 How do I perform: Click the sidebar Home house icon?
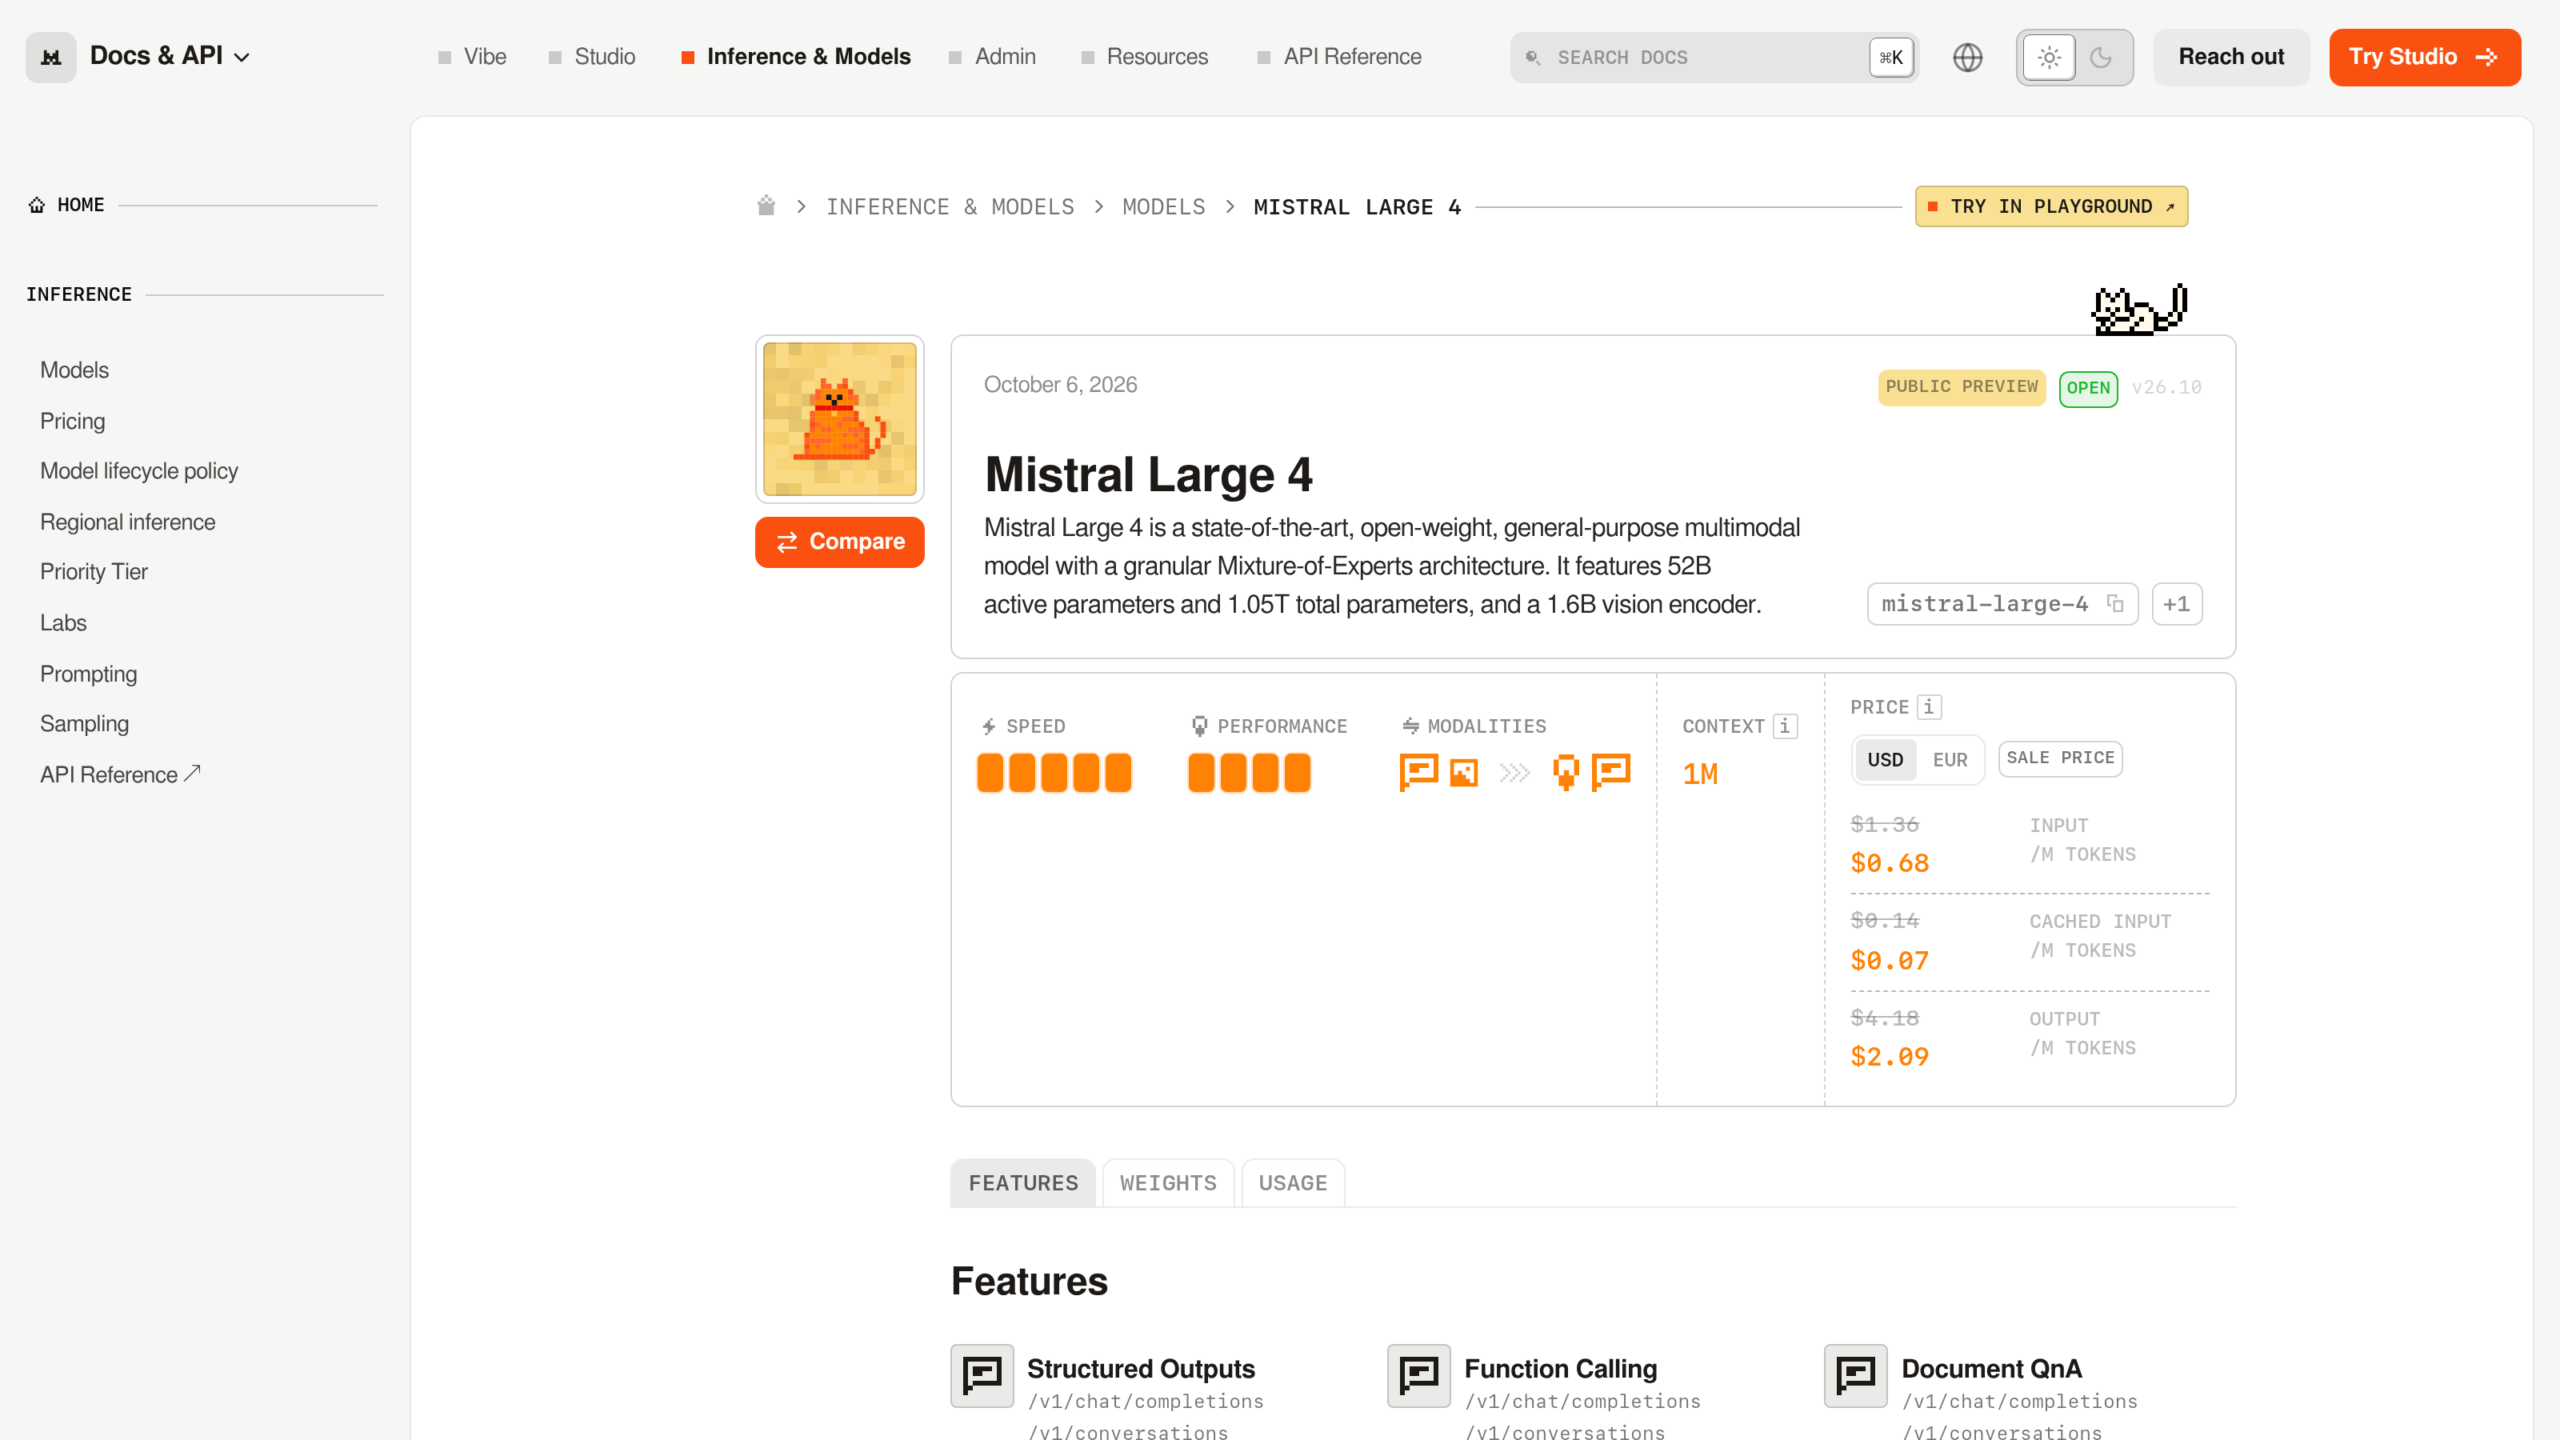click(37, 205)
